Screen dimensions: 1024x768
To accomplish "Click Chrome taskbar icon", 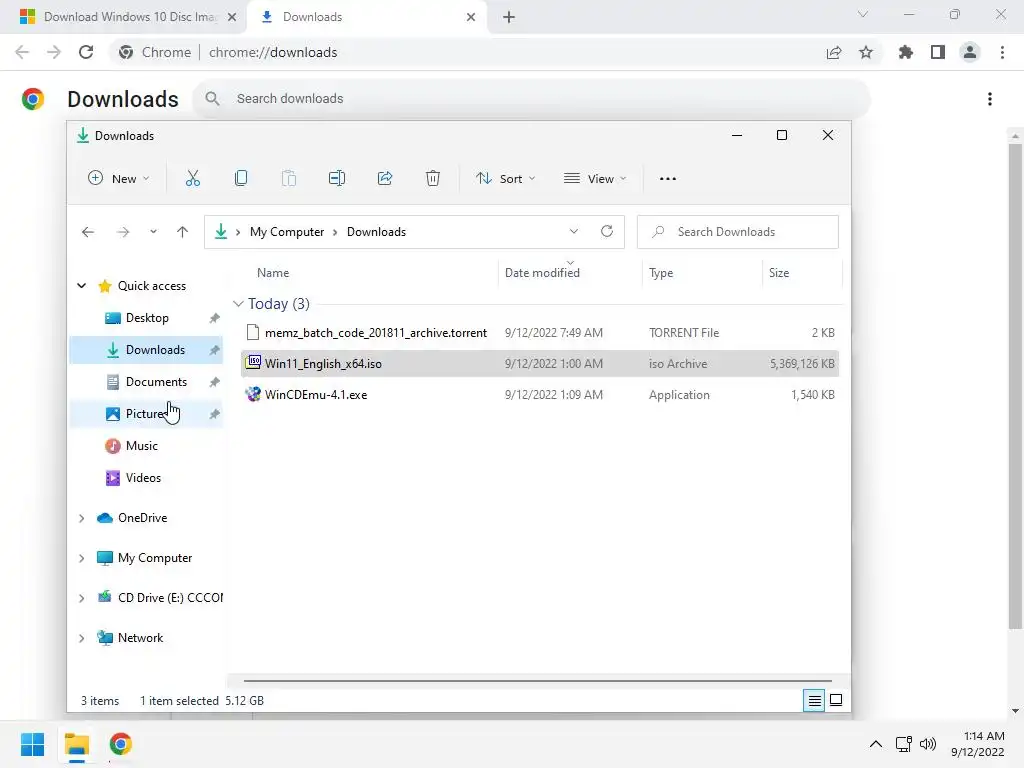I will pos(120,744).
